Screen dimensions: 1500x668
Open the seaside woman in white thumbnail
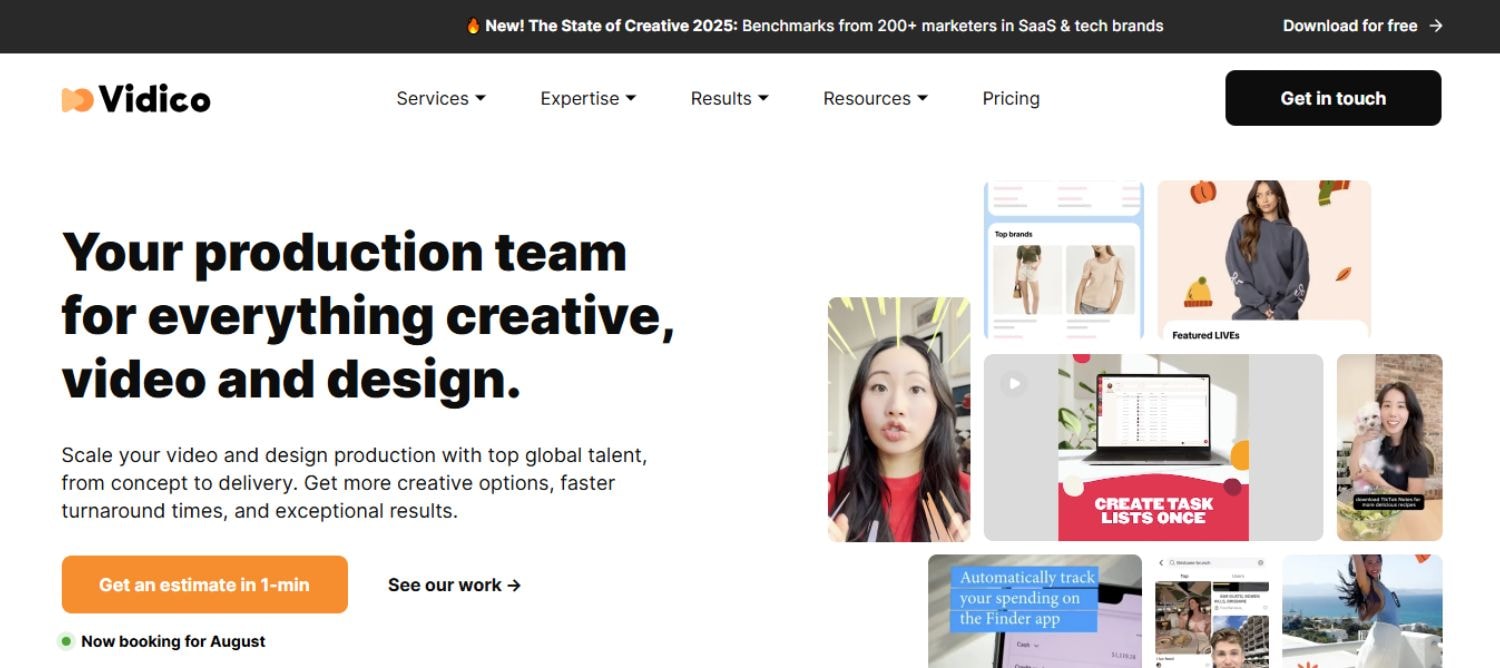coord(1362,611)
